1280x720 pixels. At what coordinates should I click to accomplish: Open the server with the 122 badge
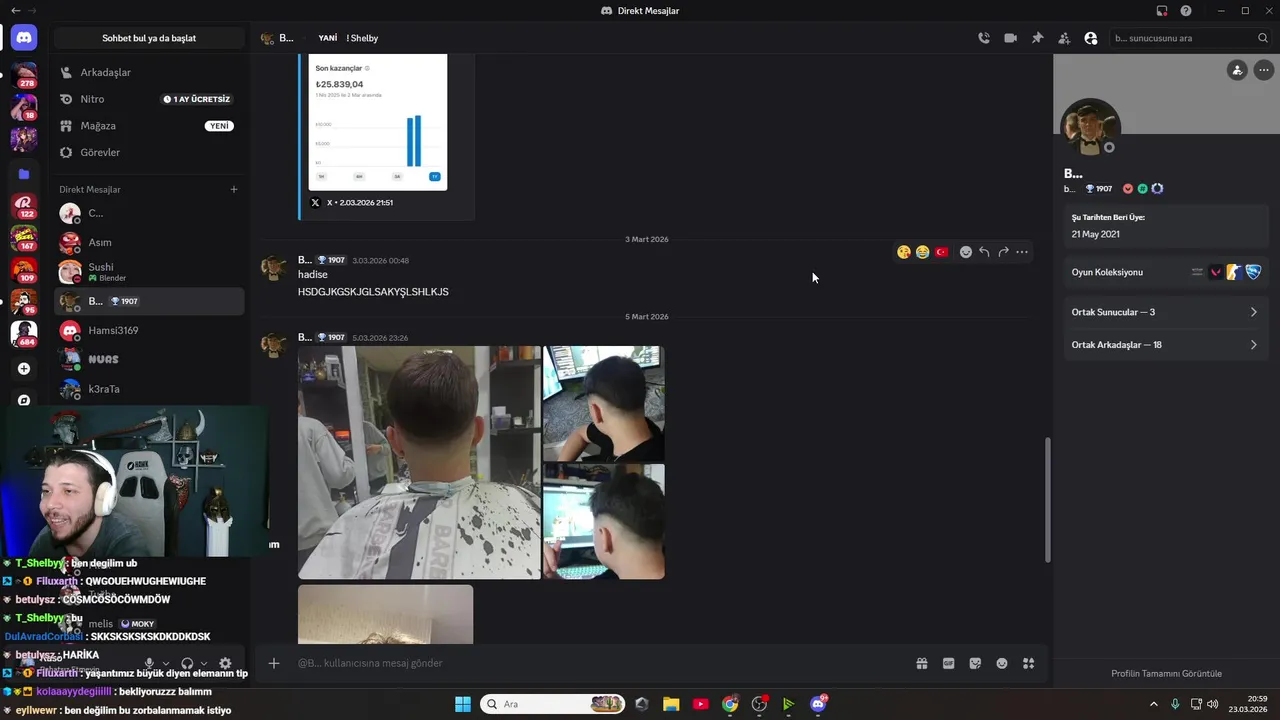click(24, 206)
